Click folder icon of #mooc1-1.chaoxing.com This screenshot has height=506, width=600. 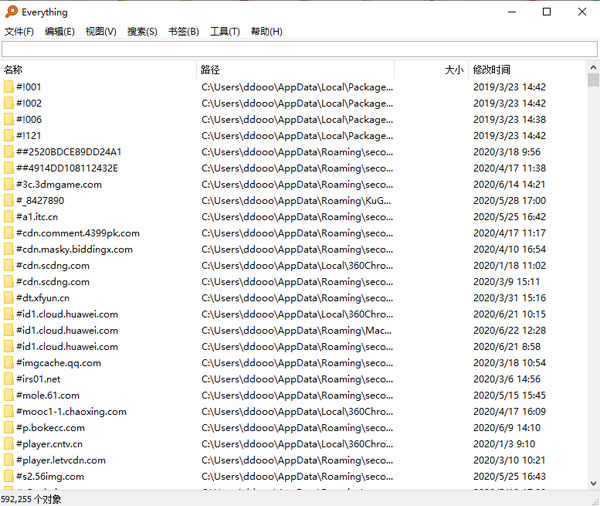click(x=8, y=411)
